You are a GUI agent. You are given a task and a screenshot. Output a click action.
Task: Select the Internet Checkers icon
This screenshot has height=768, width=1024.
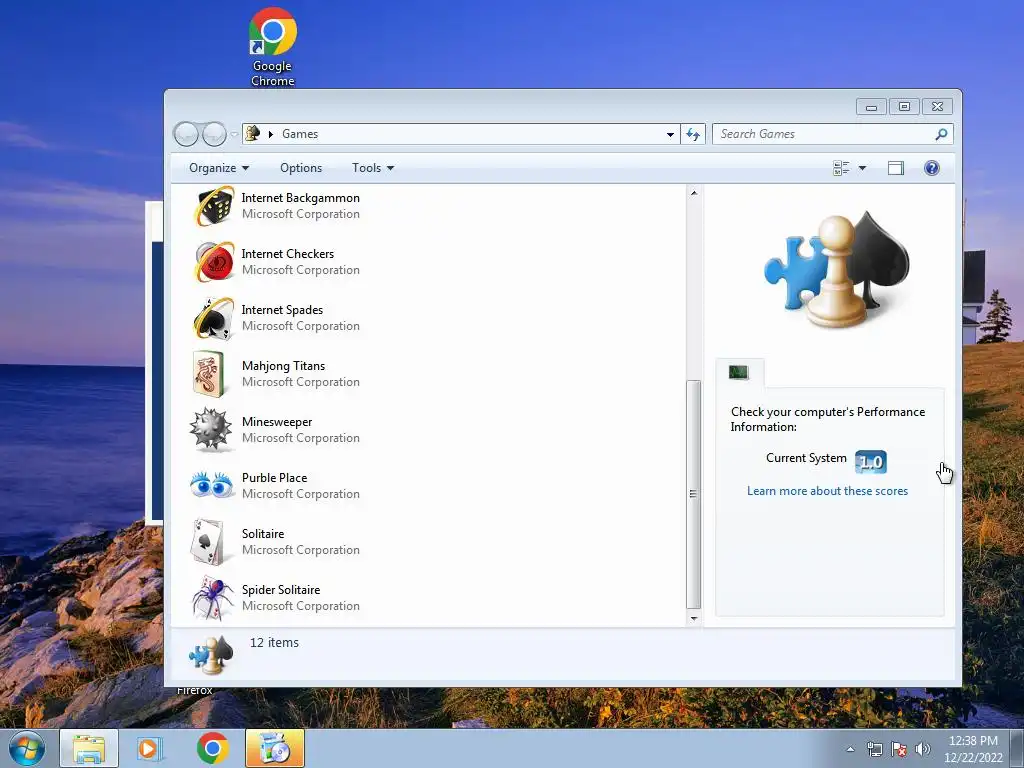tap(213, 262)
